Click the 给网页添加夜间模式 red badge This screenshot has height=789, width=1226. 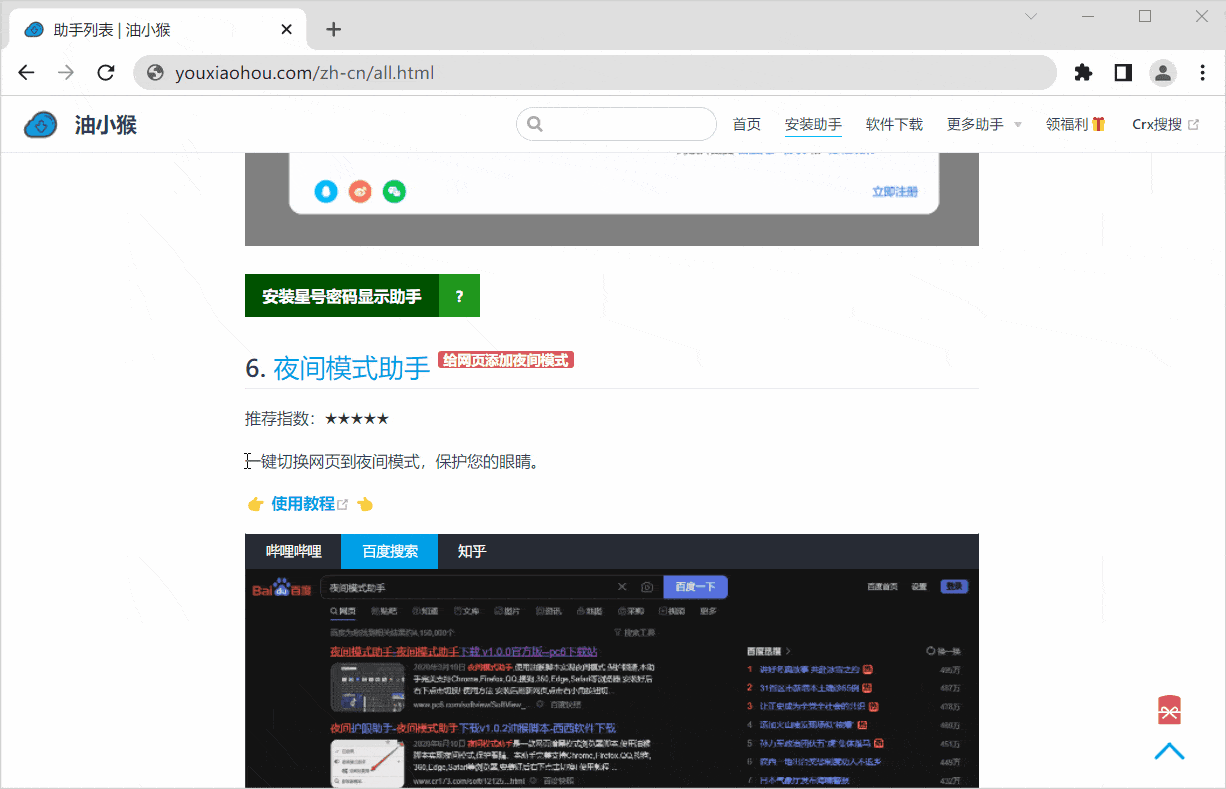(x=506, y=360)
